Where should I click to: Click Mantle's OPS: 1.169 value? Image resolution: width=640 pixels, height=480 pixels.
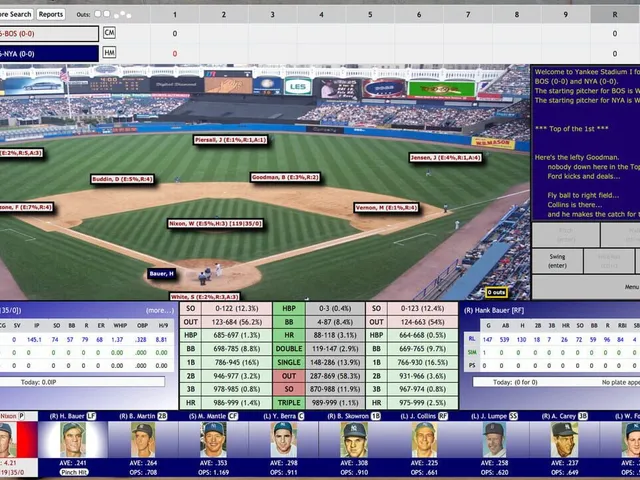(x=213, y=473)
